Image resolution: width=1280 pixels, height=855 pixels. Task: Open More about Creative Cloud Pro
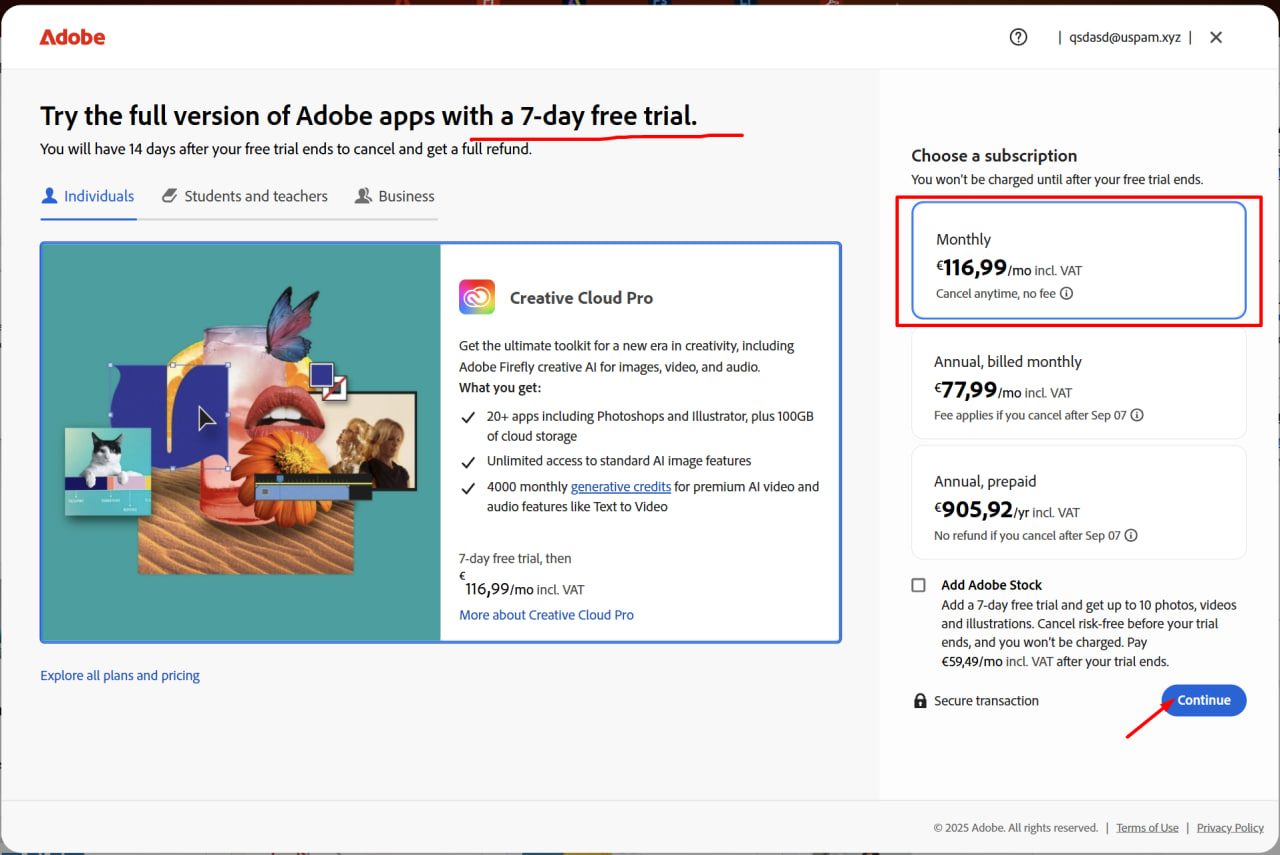point(546,615)
